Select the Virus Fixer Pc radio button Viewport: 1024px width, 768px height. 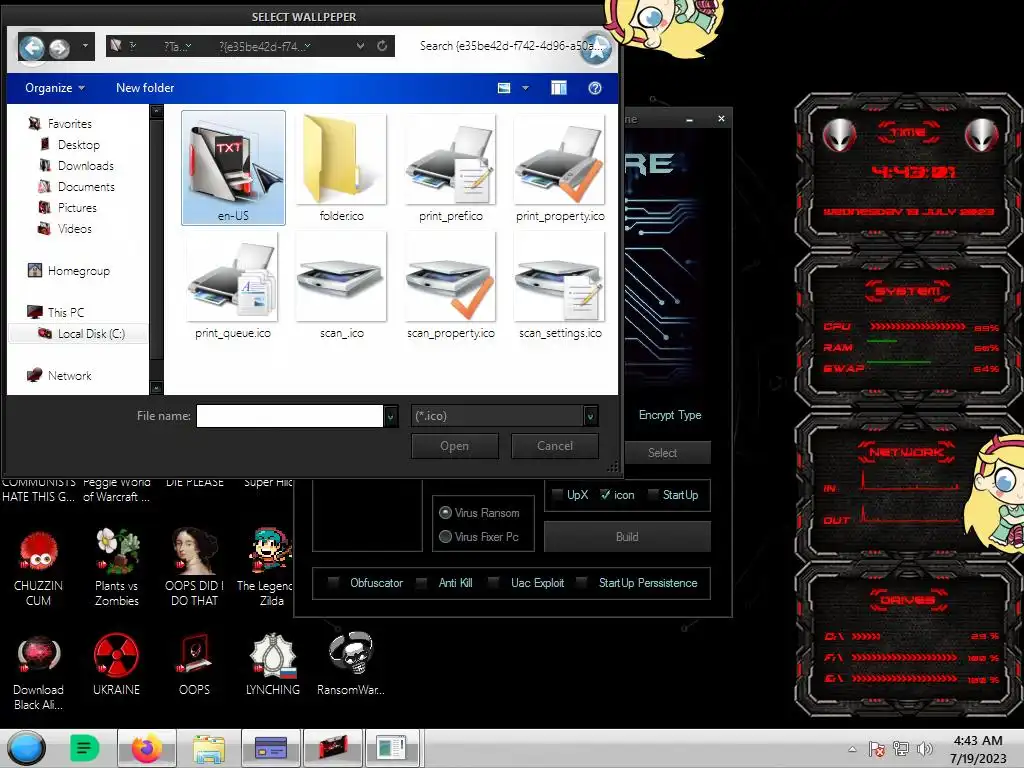click(x=445, y=536)
